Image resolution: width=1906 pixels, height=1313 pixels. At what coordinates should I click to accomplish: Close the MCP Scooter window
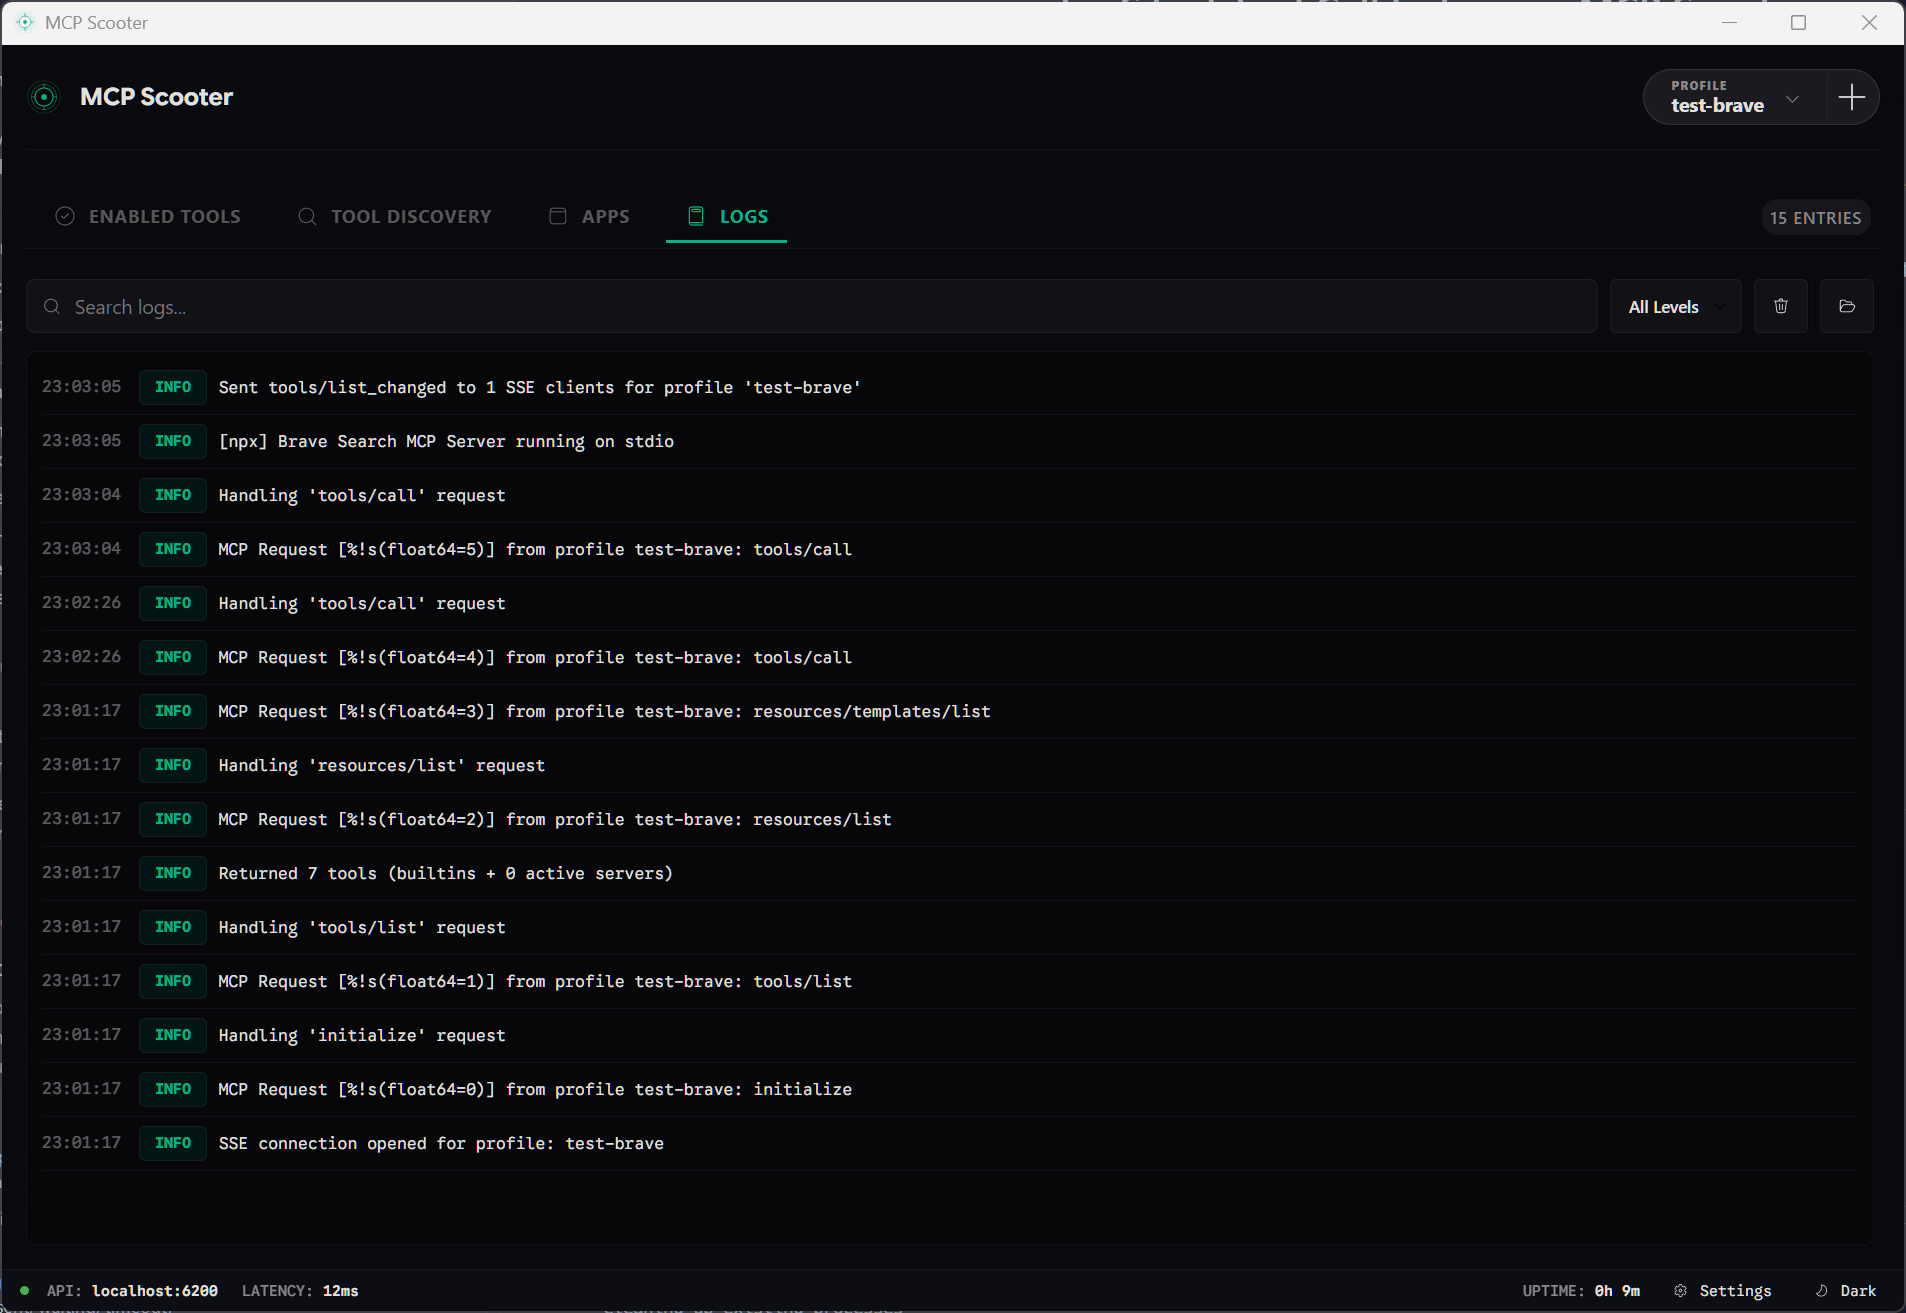click(1869, 22)
